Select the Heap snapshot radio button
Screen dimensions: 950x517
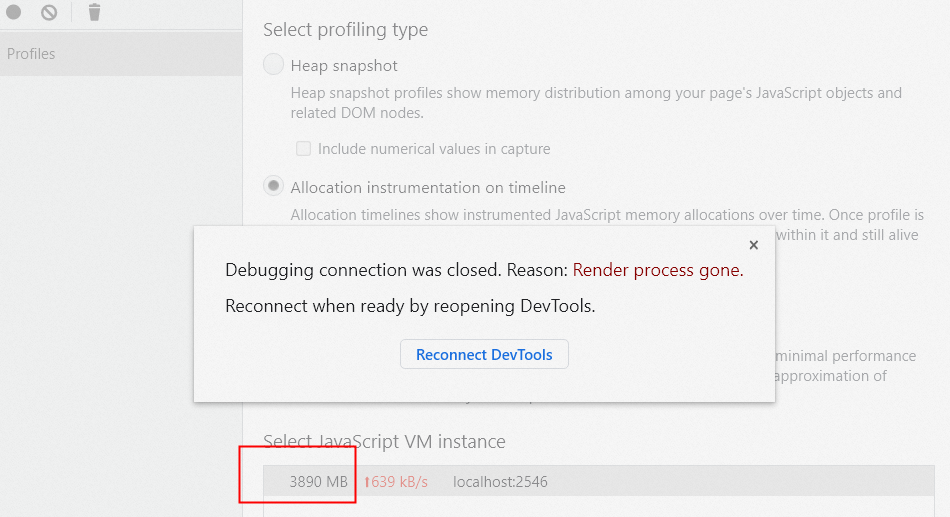tap(273, 64)
